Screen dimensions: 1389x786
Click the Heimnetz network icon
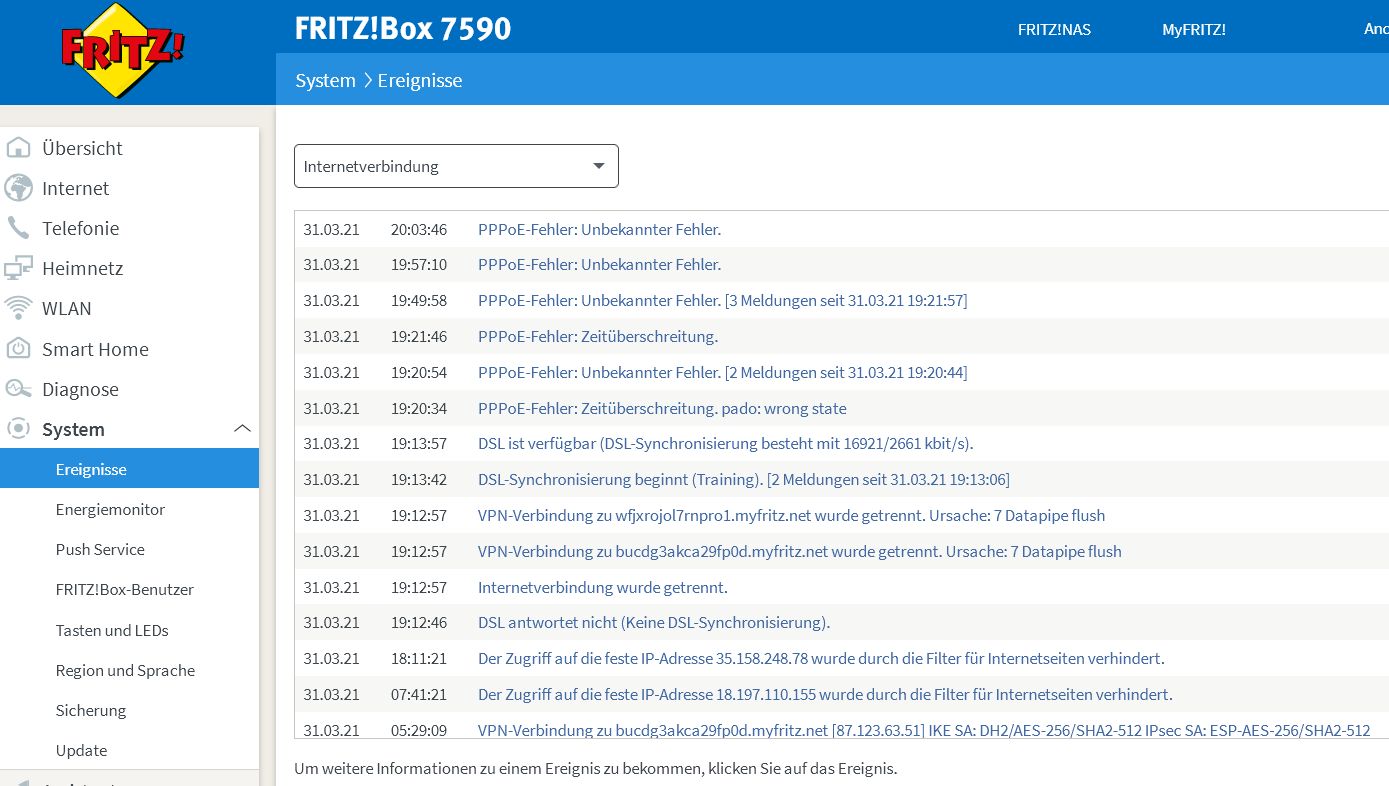pyautogui.click(x=18, y=268)
